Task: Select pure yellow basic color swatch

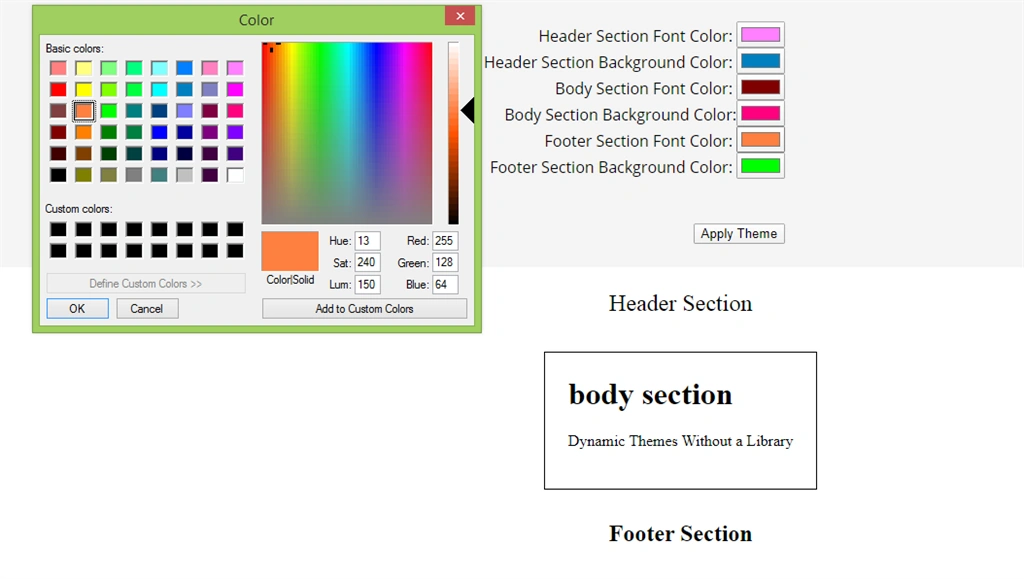Action: [x=84, y=89]
